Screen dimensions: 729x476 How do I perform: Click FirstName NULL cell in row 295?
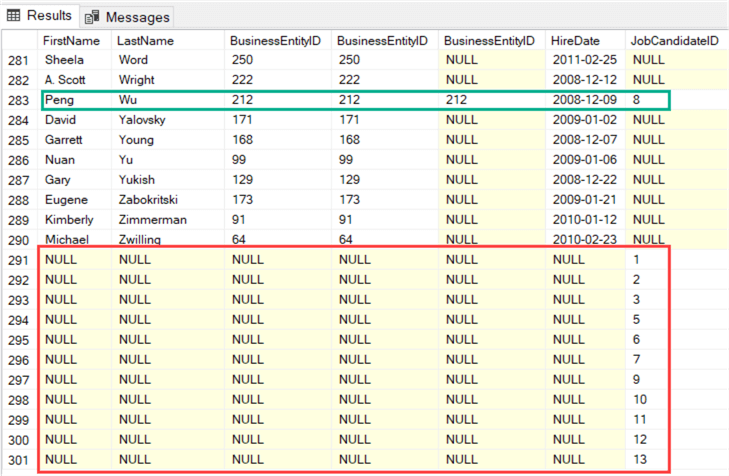74,340
